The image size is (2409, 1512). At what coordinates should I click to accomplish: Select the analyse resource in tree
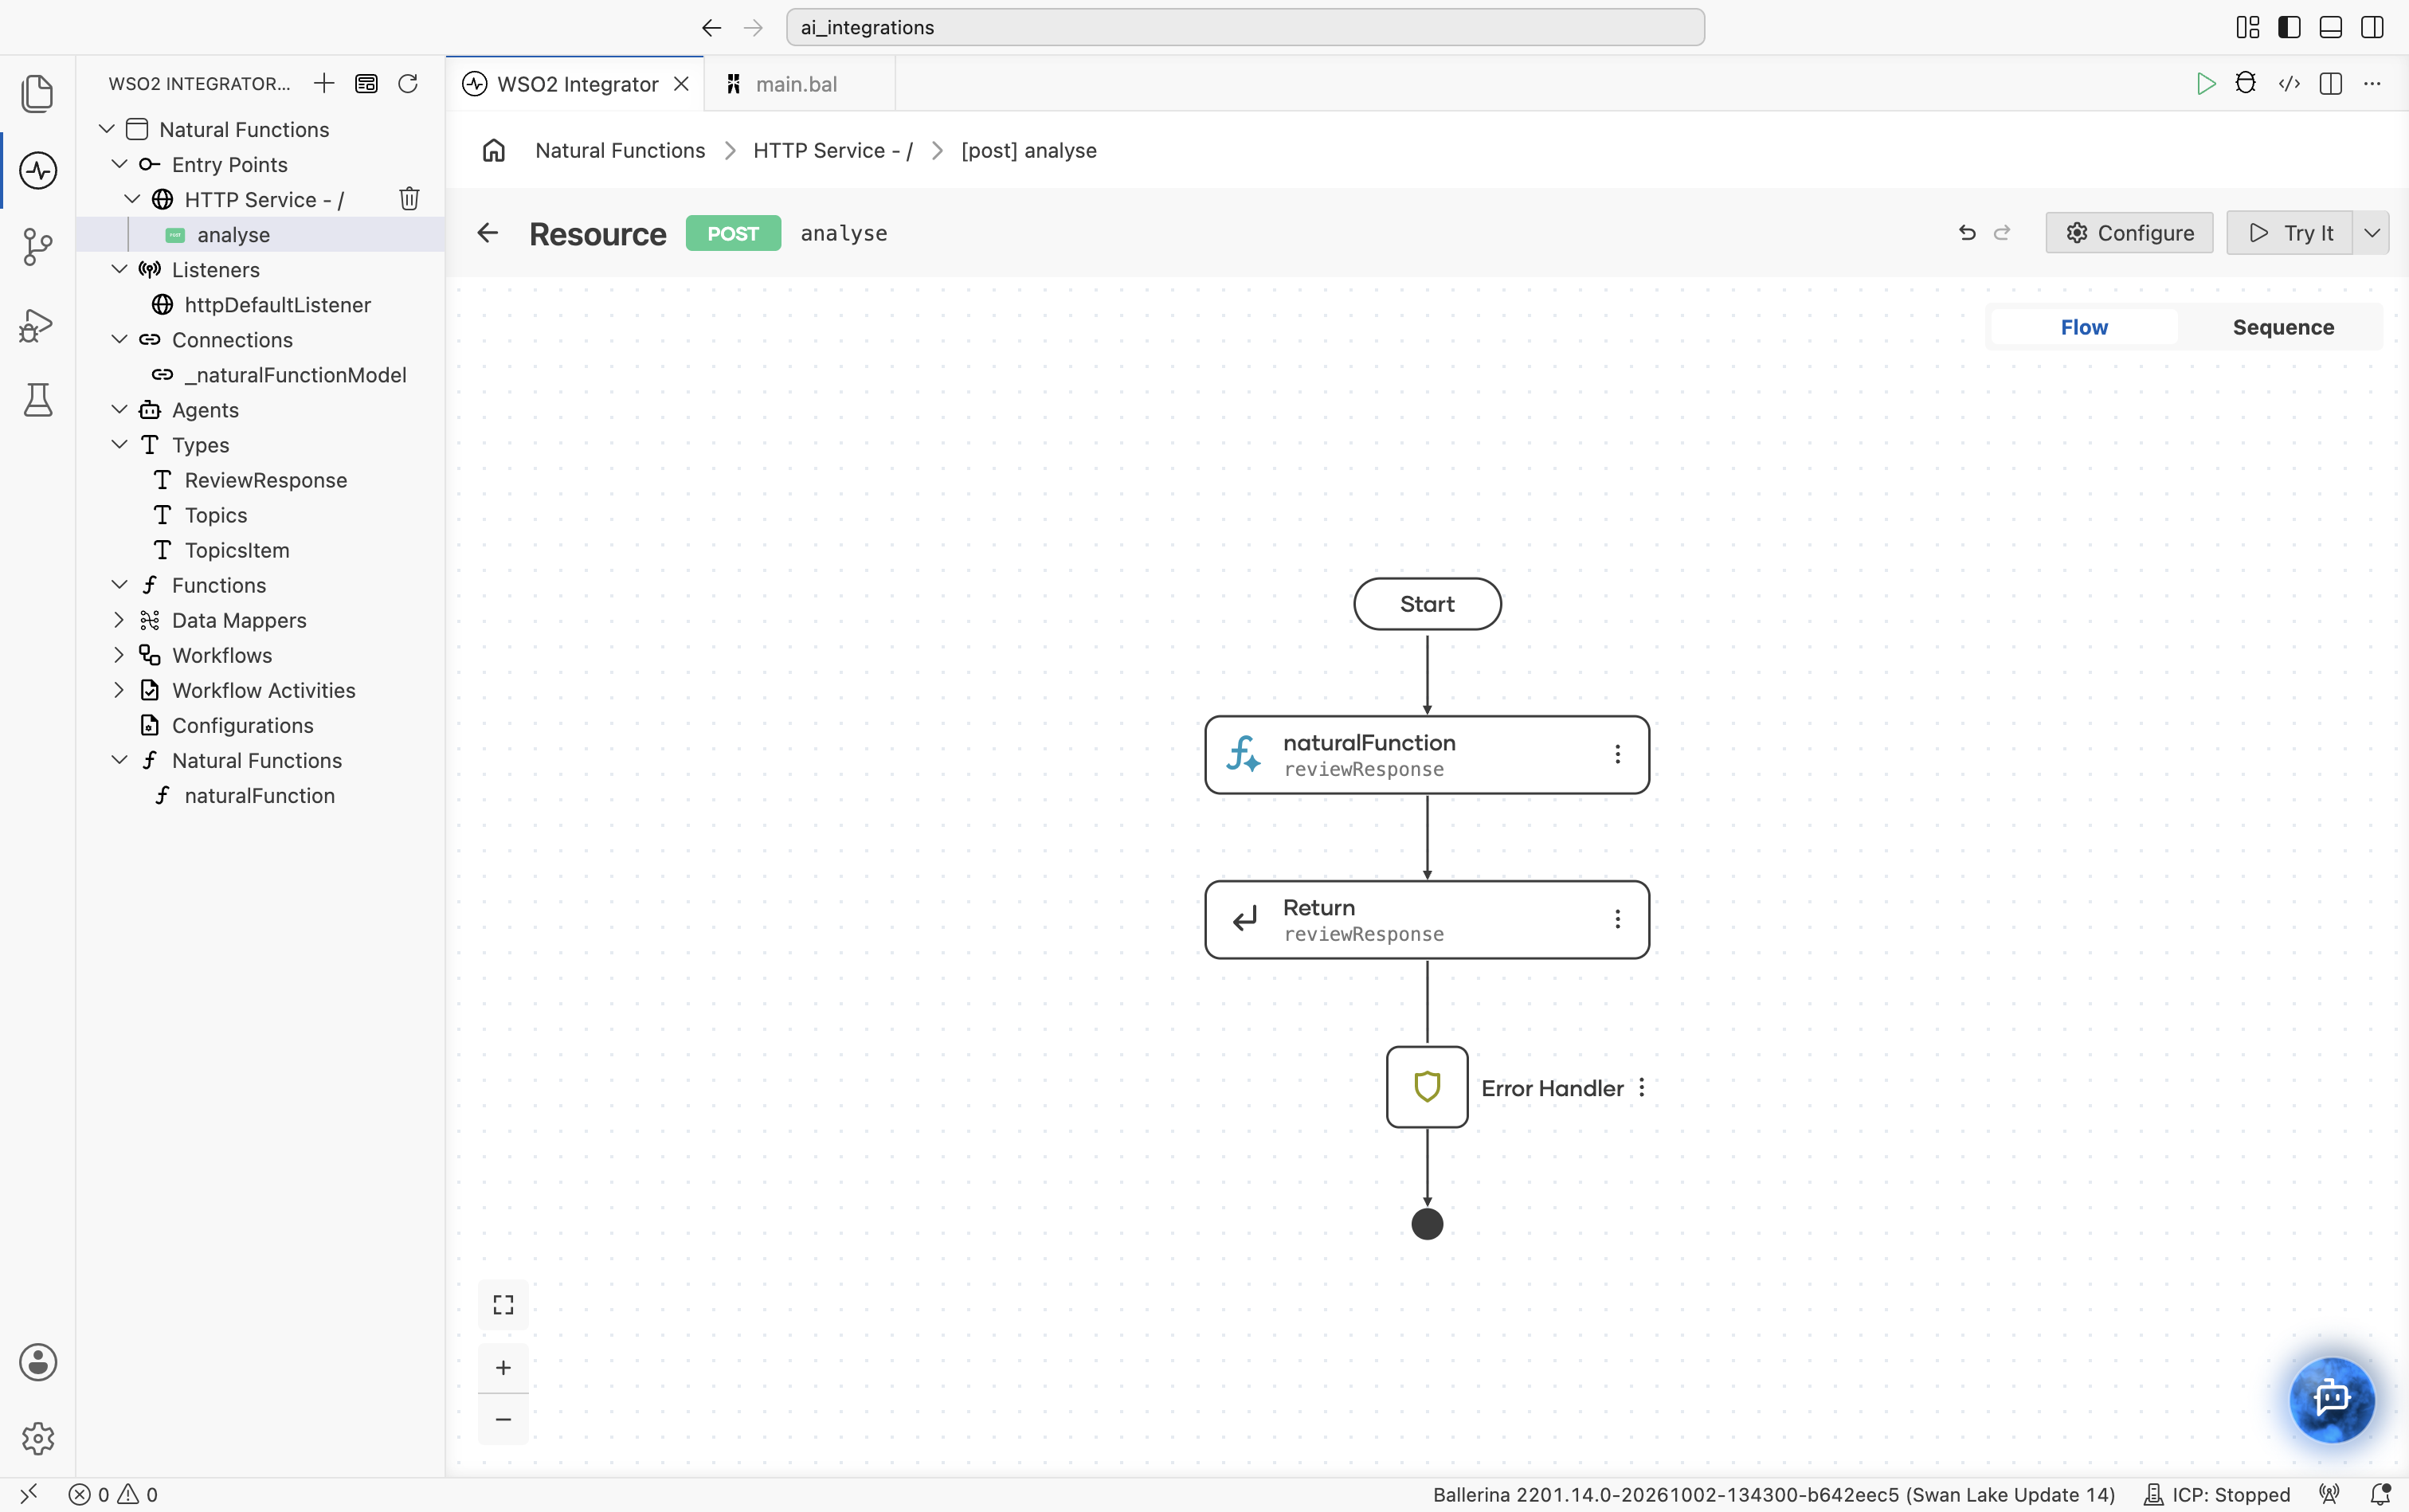point(260,234)
